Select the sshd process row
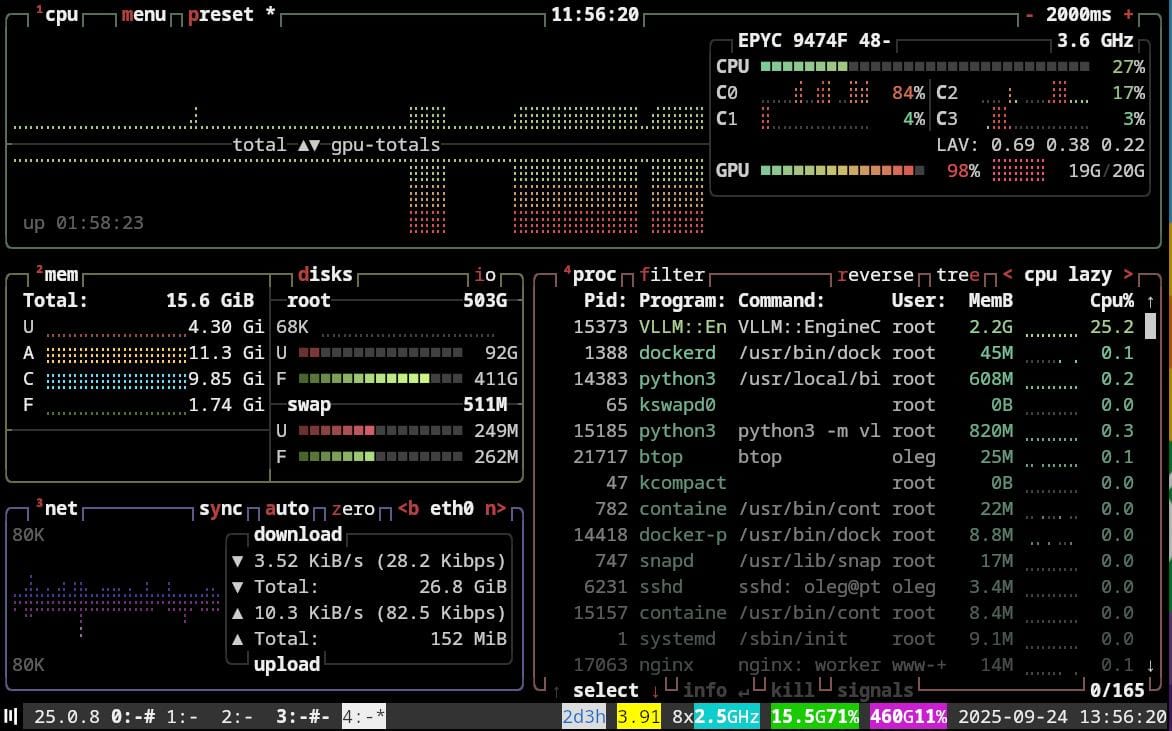The width and height of the screenshot is (1172, 731). 853,587
